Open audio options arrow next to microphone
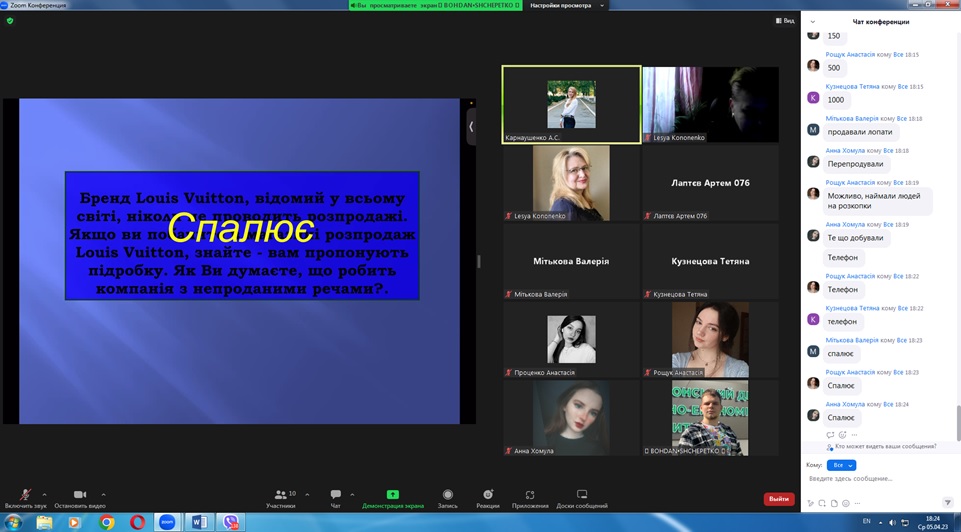This screenshot has height=532, width=961. [x=44, y=494]
